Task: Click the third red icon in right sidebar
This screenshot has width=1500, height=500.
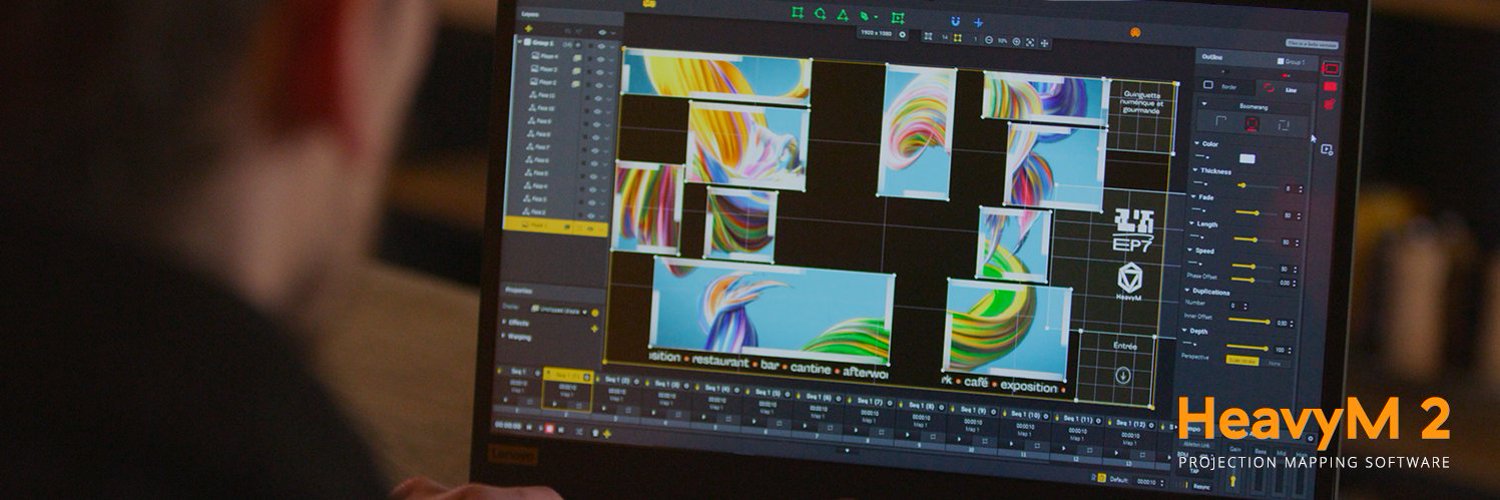Action: pos(1329,104)
